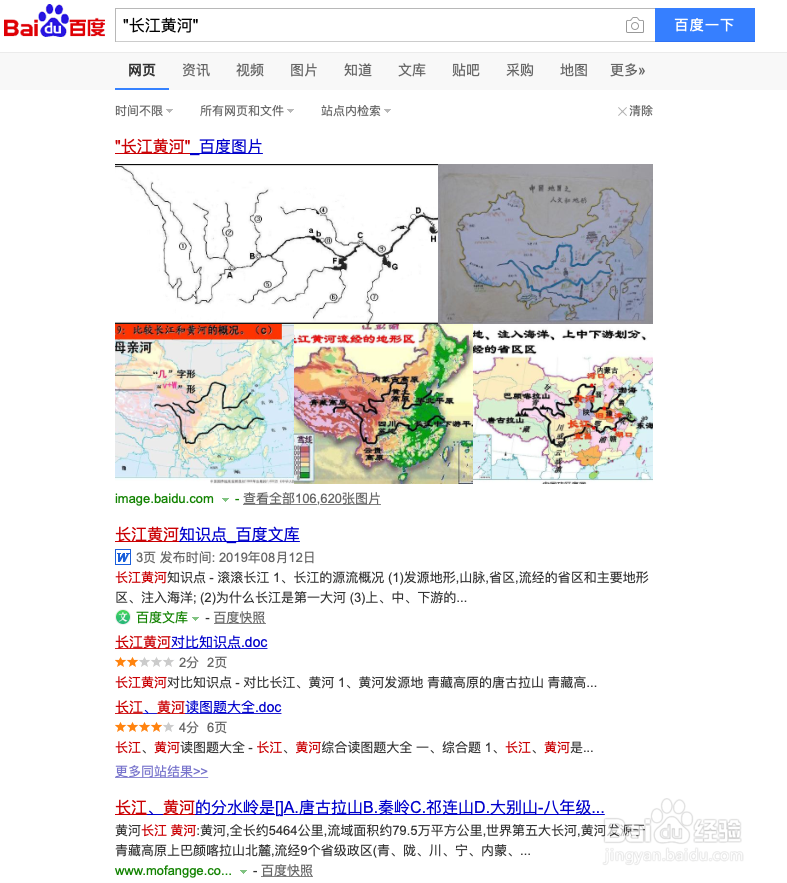This screenshot has height=883, width=787.
Task: Switch to 图片 tab
Action: coord(304,70)
